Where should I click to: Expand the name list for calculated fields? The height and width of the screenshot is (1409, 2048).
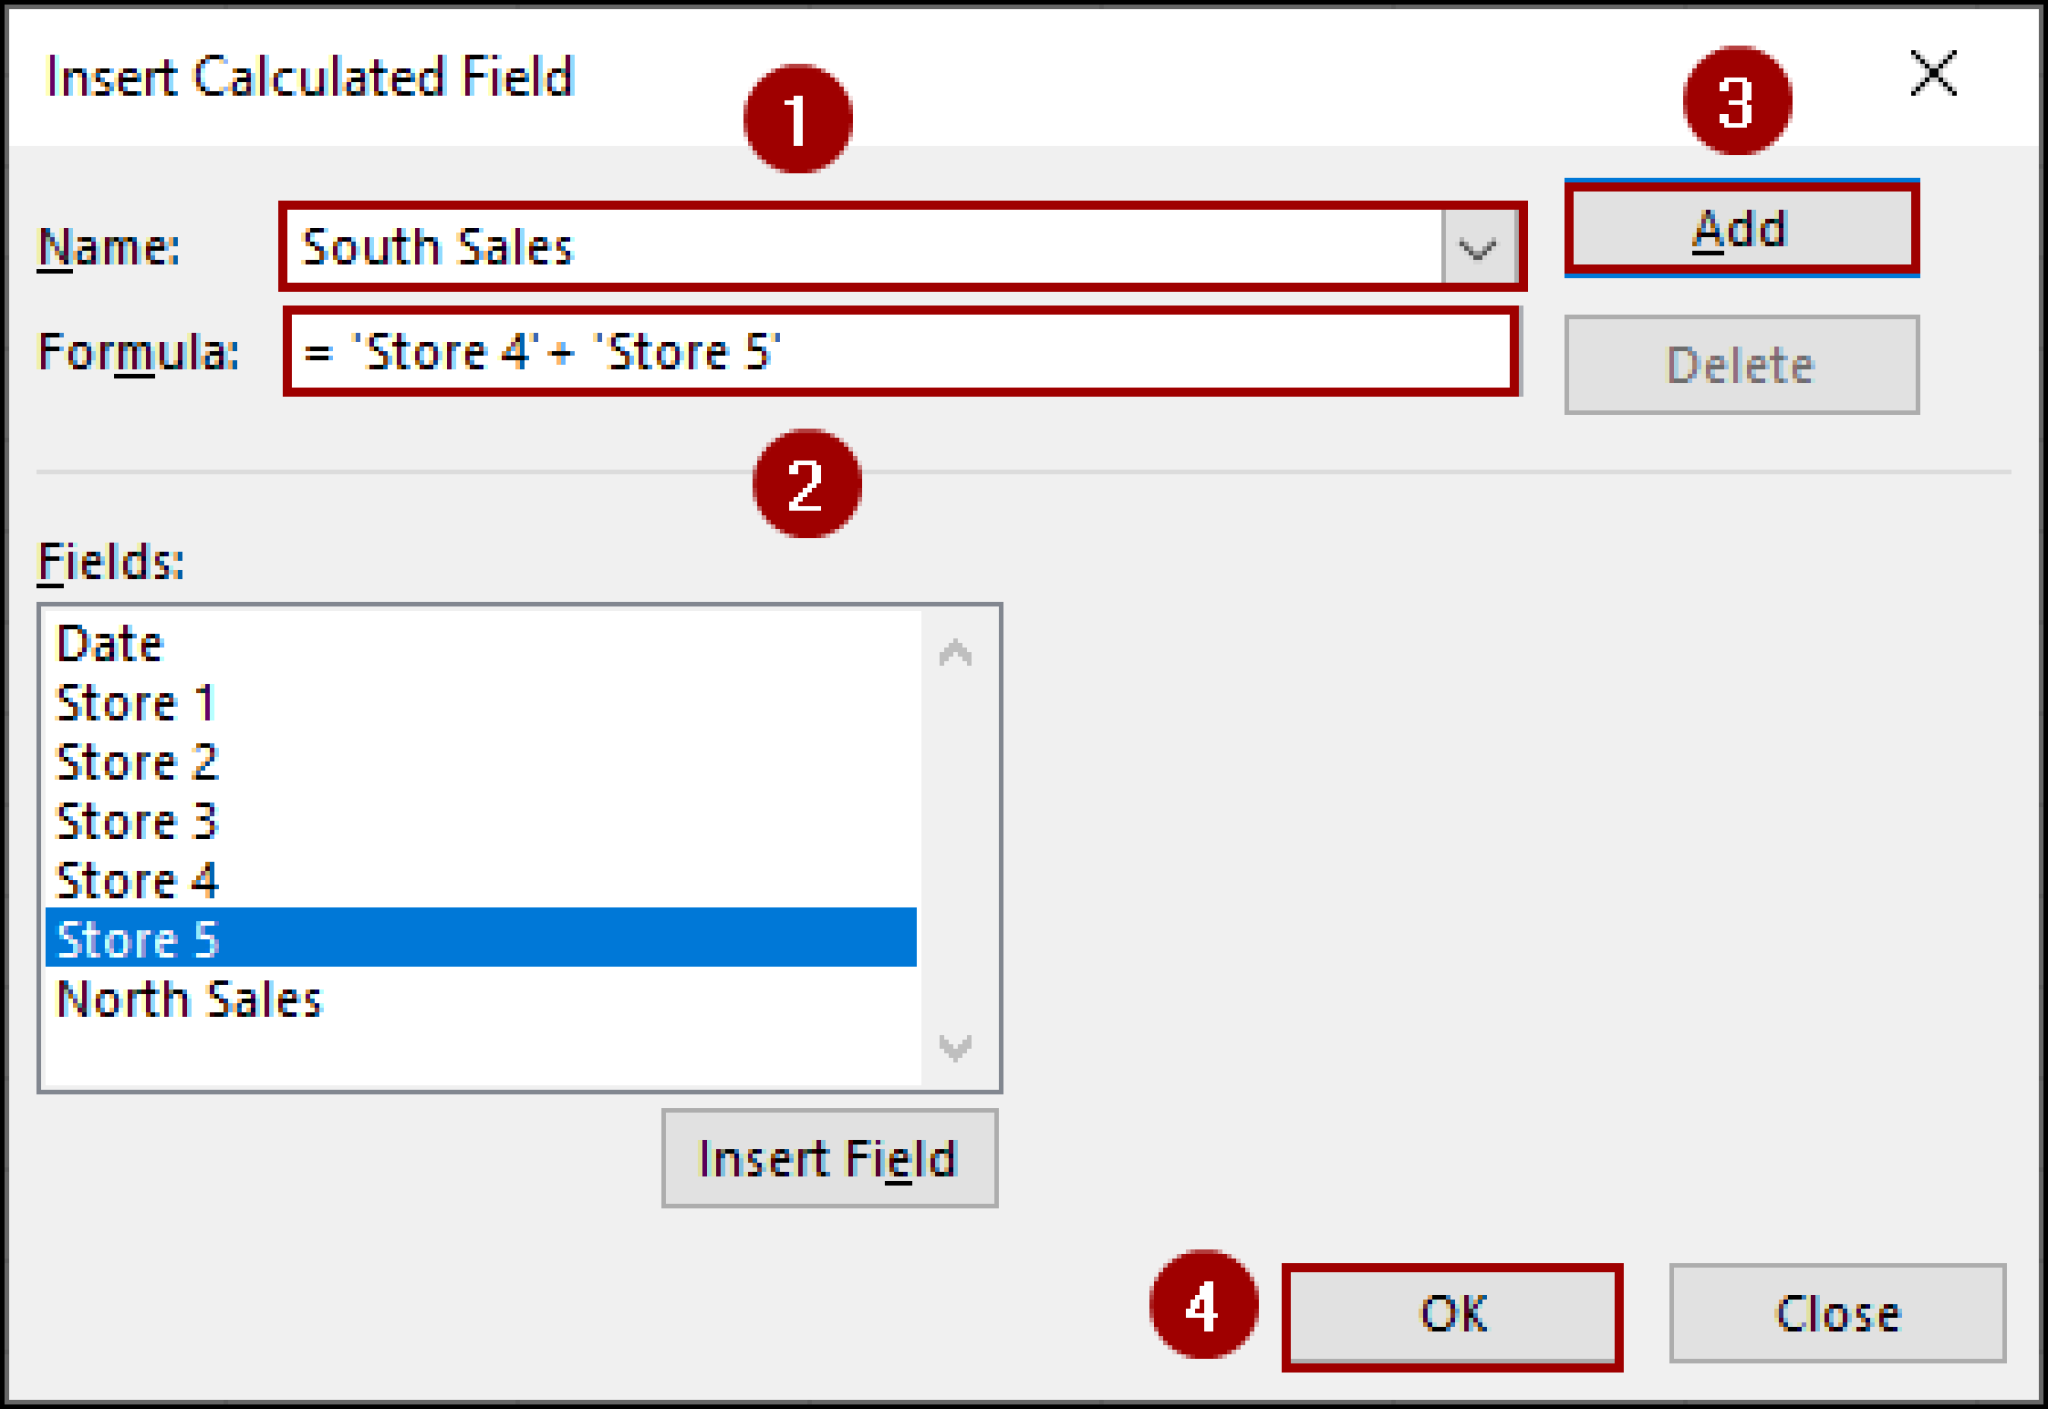1477,247
